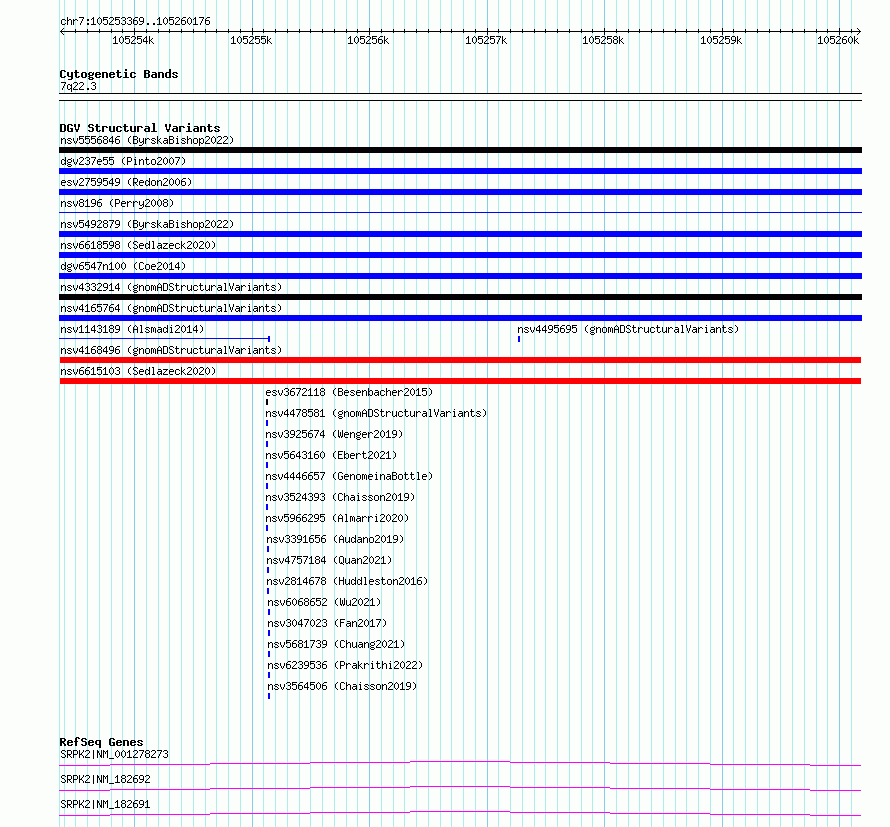Select nsv5681739 (Chuang2021) variant label

(336, 644)
